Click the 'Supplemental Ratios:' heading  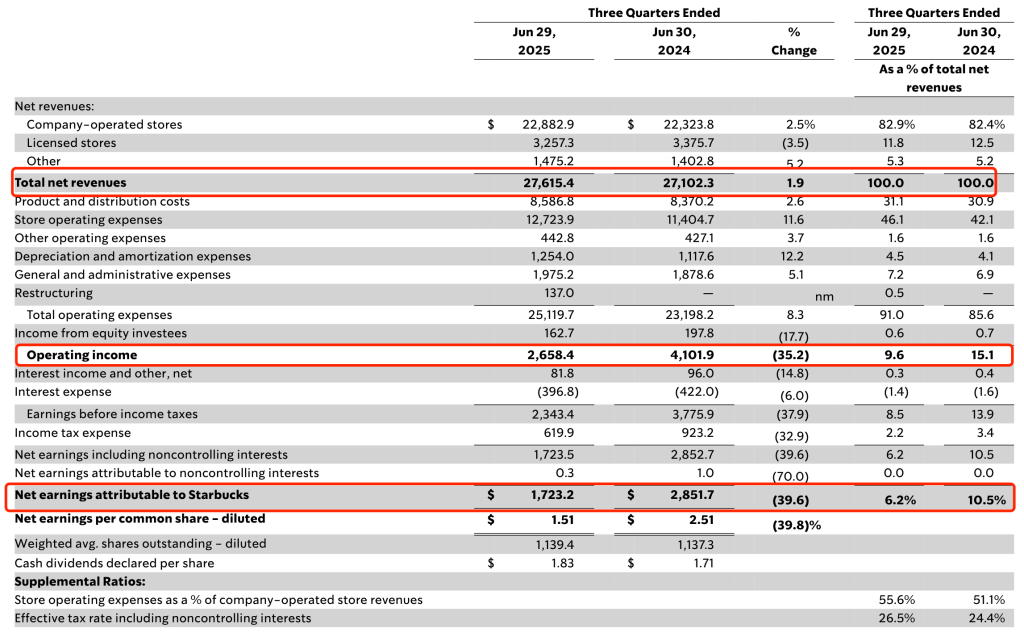80,581
